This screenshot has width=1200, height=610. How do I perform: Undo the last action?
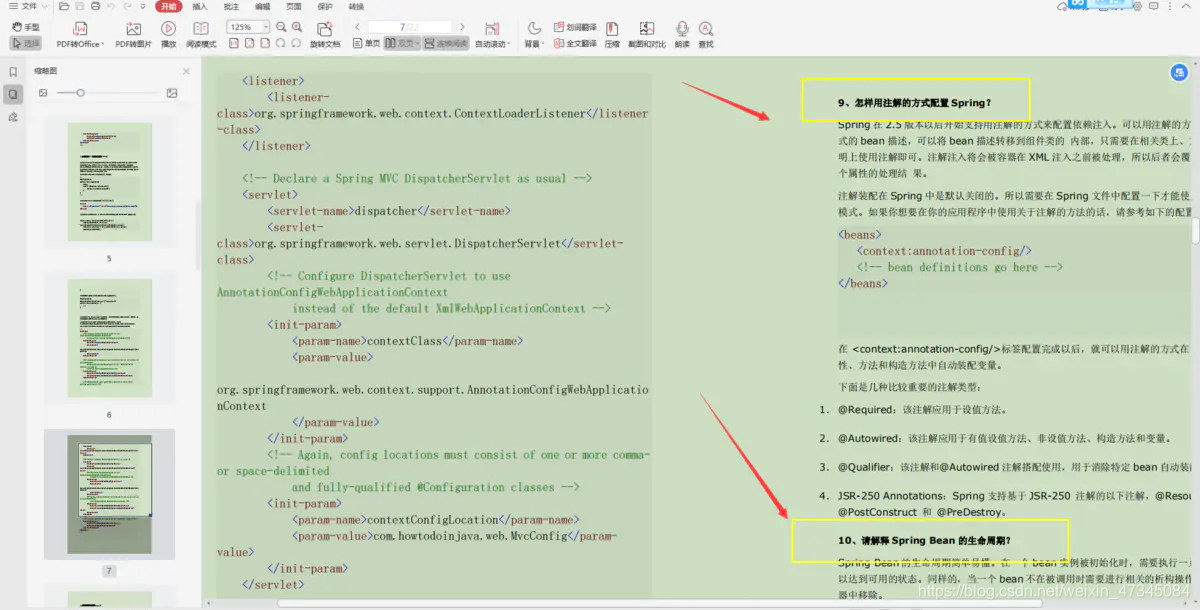(112, 6)
